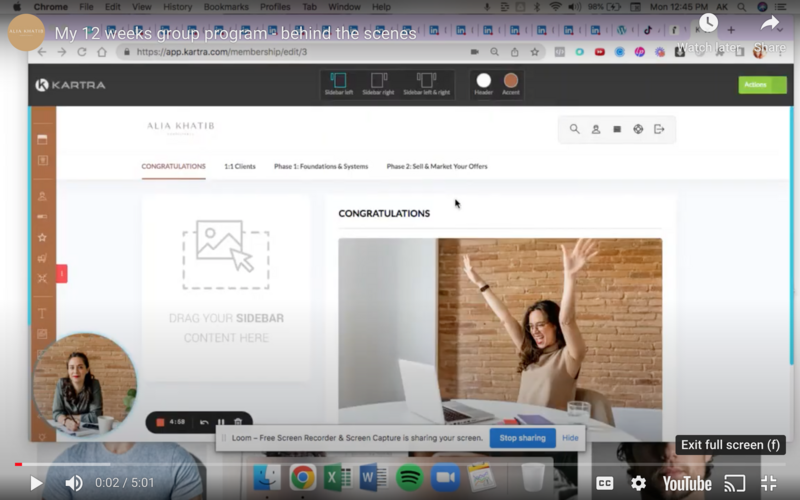This screenshot has height=500, width=800.
Task: Open a new Chrome tab plus
Action: click(x=731, y=30)
